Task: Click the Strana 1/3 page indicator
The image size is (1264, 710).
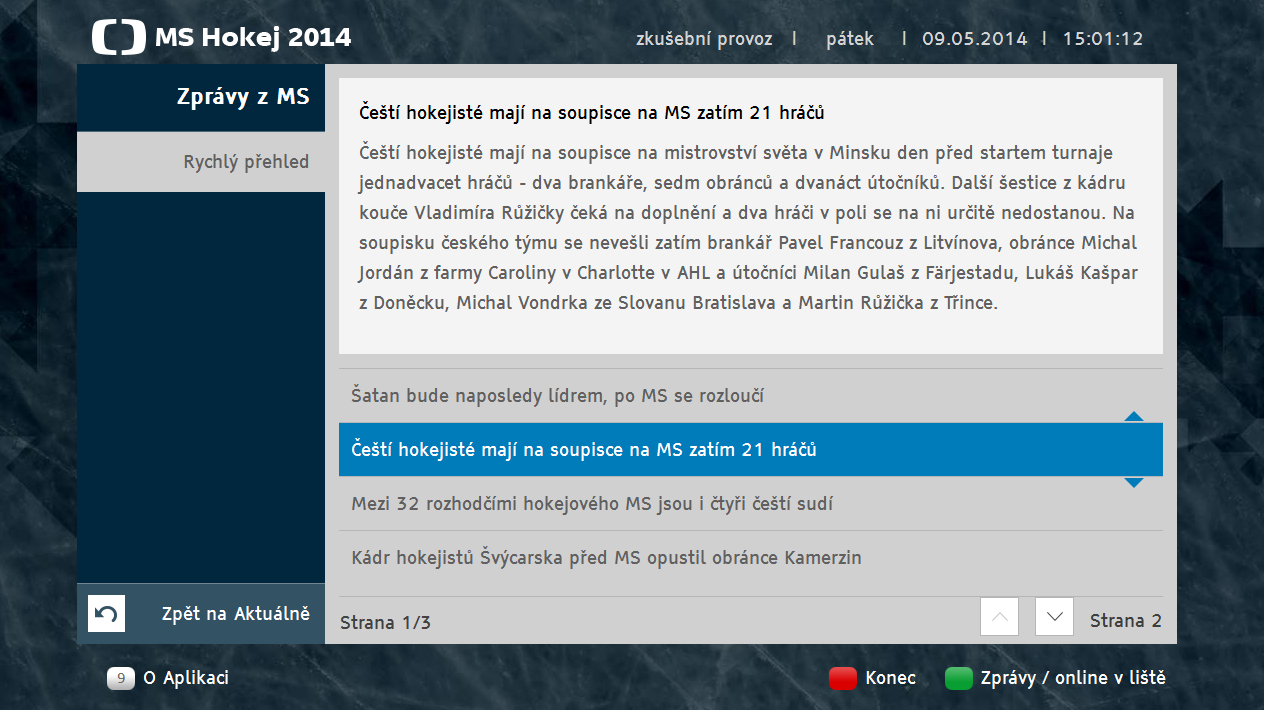Action: (386, 622)
